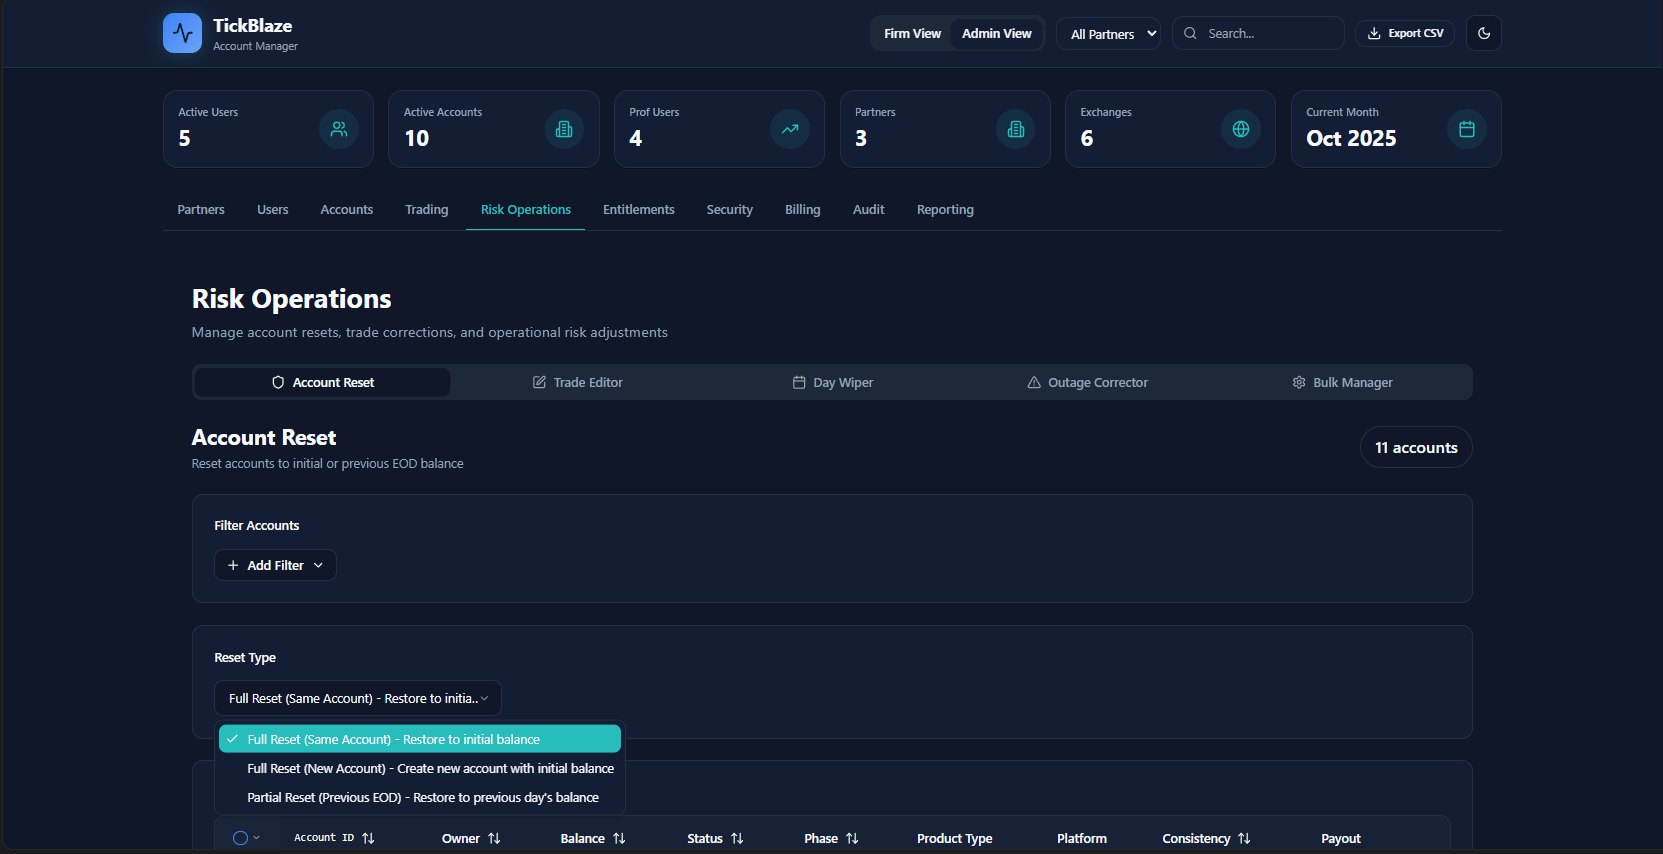Expand the Add Filter dropdown

click(x=275, y=565)
